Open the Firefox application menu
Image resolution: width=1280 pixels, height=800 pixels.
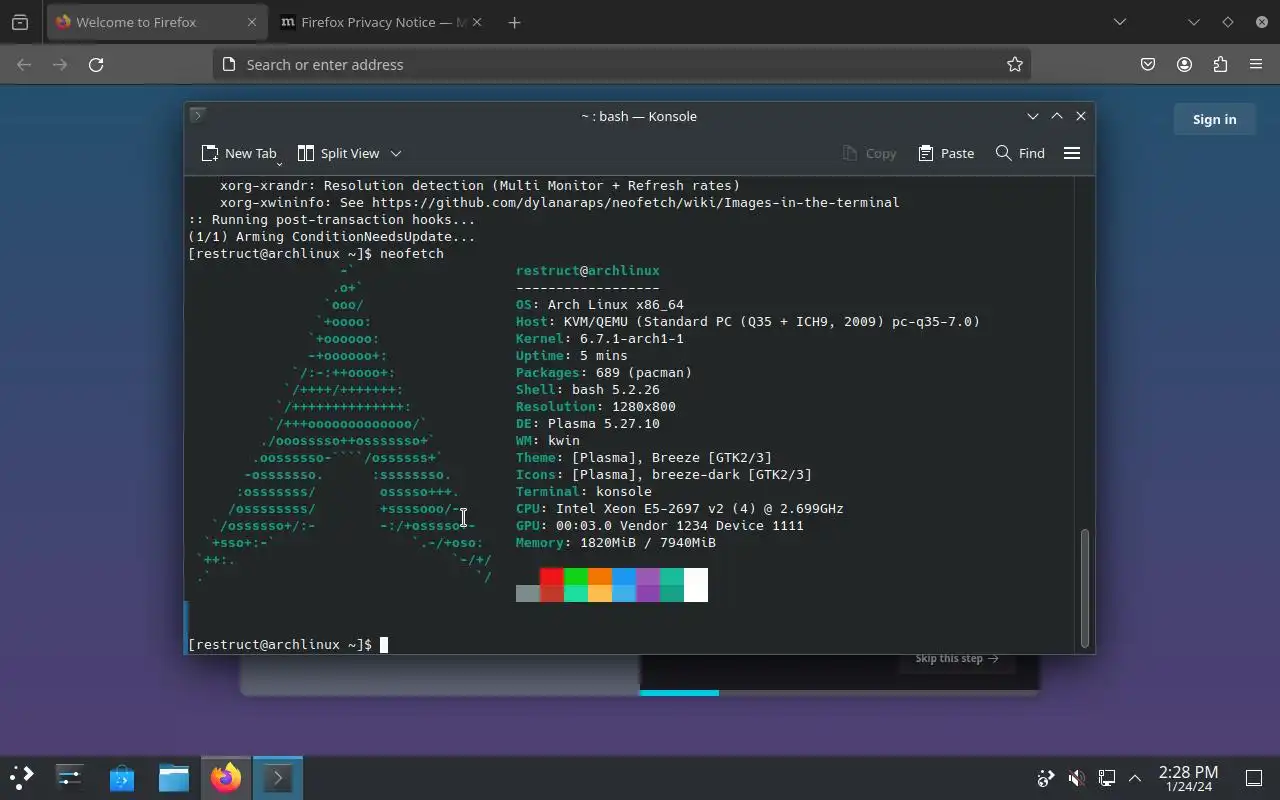[x=1256, y=64]
